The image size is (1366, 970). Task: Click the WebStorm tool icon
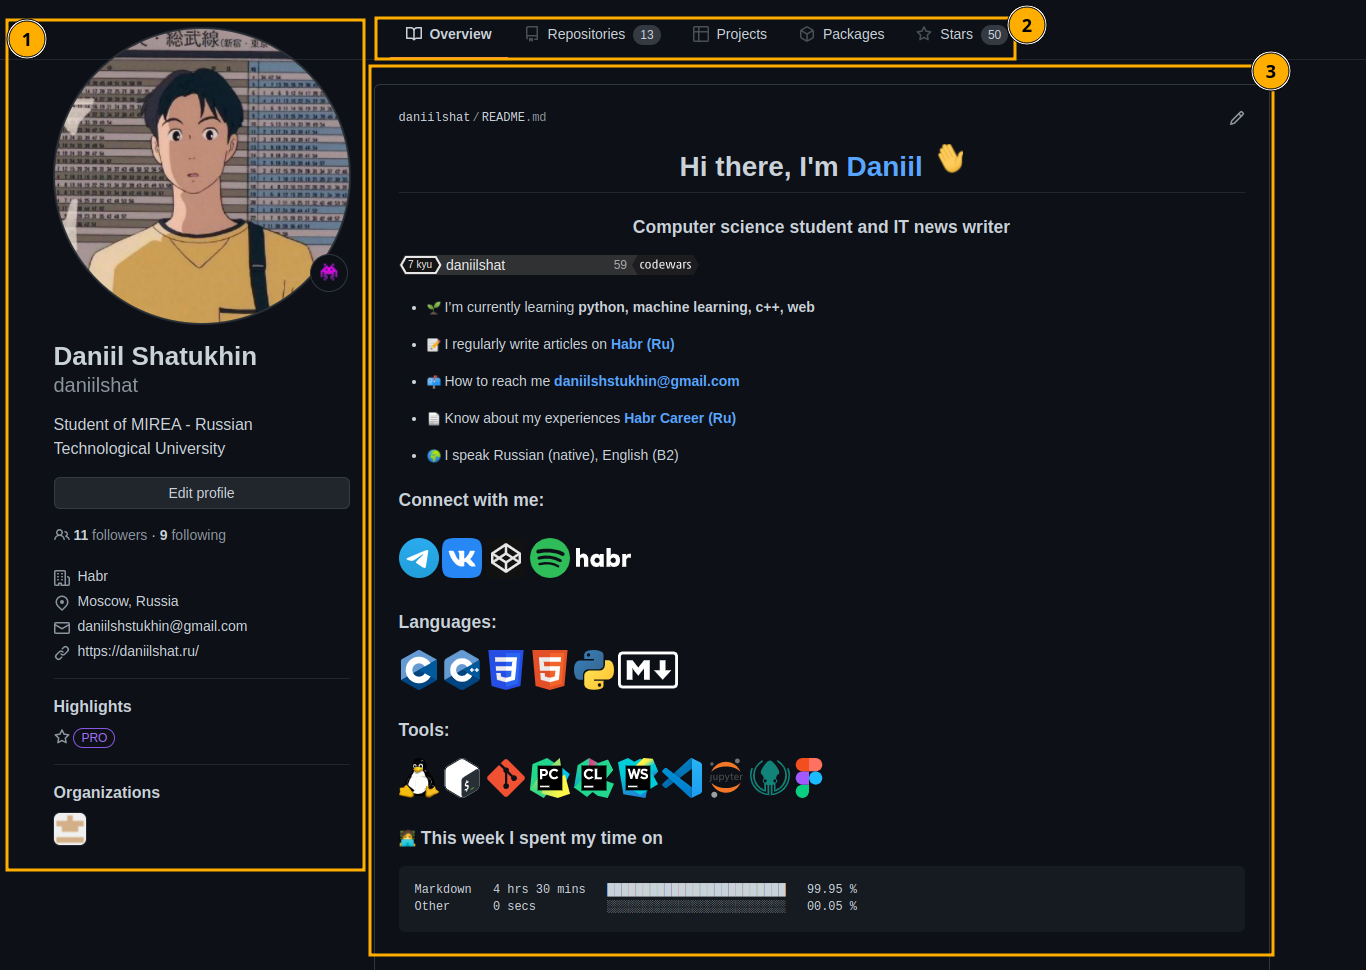point(638,778)
